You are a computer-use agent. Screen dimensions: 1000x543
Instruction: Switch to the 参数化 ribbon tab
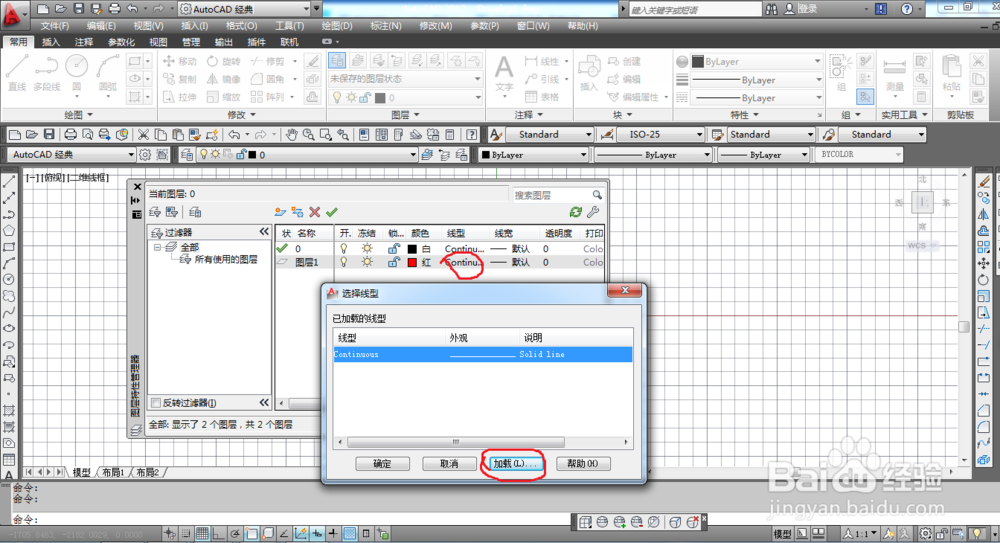coord(121,42)
